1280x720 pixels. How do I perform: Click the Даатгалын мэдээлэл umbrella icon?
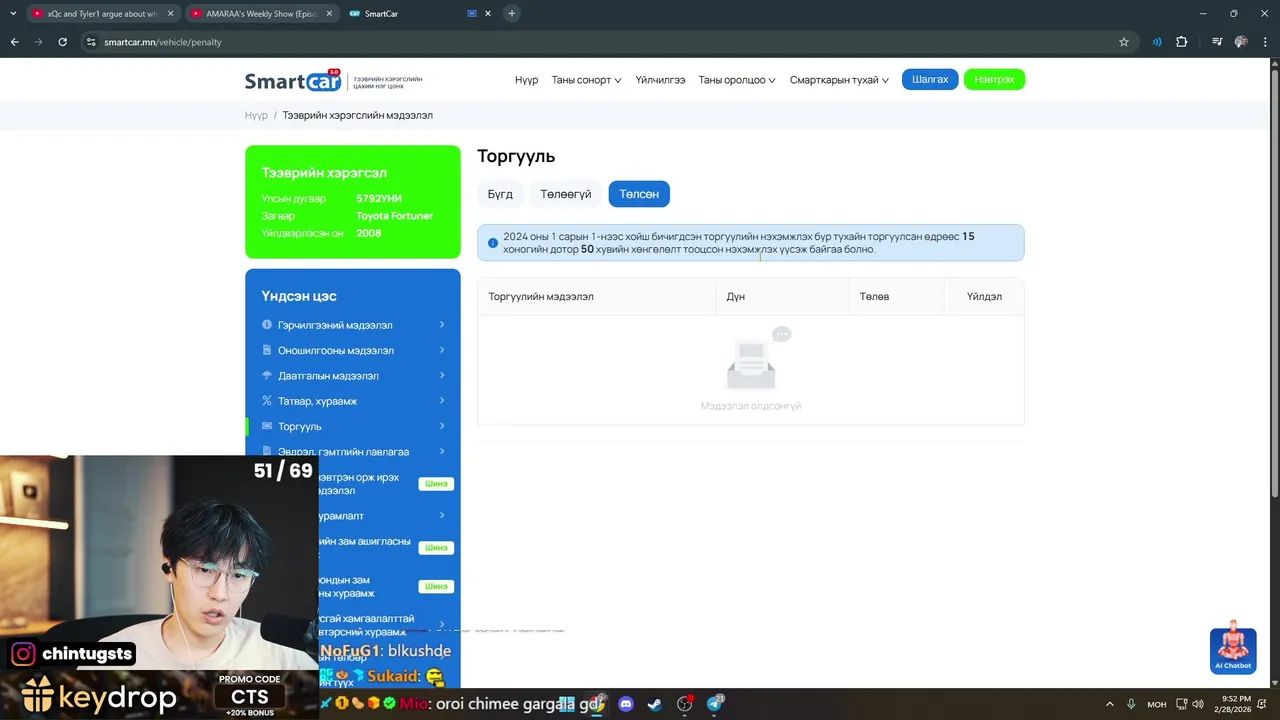267,375
